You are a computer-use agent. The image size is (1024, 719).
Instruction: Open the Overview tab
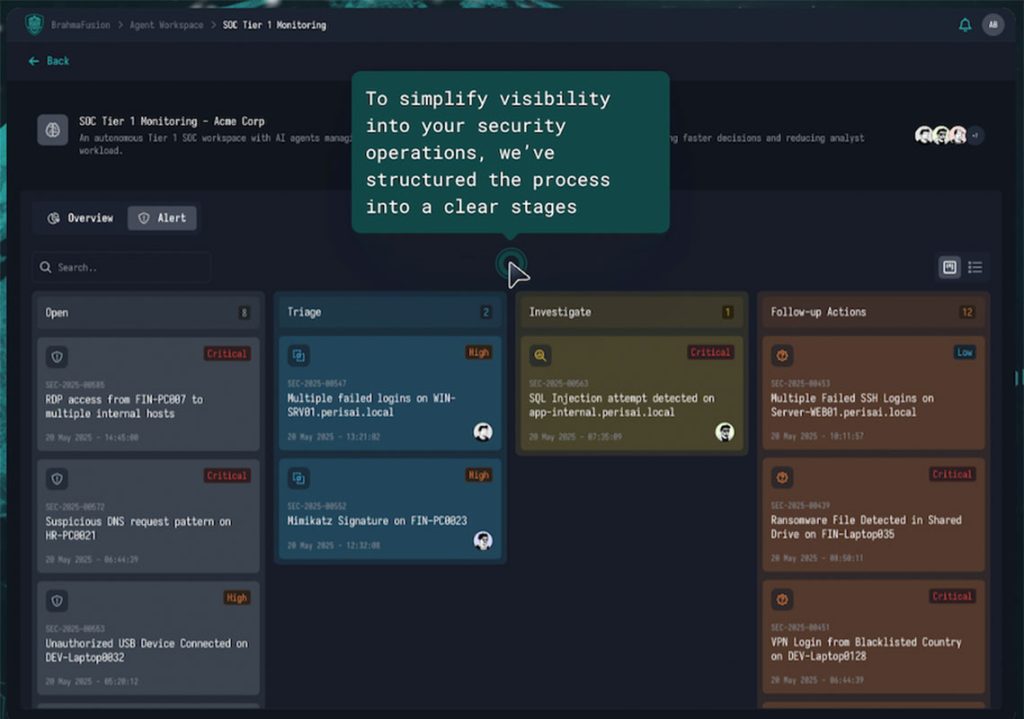coord(80,218)
